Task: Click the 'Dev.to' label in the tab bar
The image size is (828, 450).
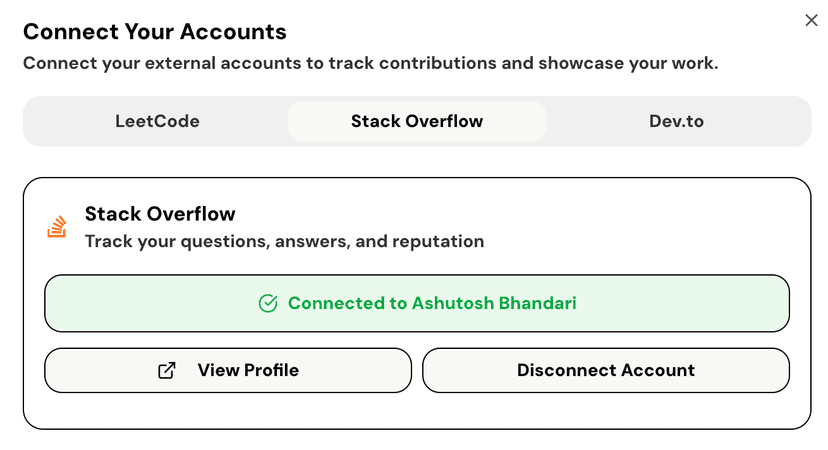Action: click(x=676, y=121)
